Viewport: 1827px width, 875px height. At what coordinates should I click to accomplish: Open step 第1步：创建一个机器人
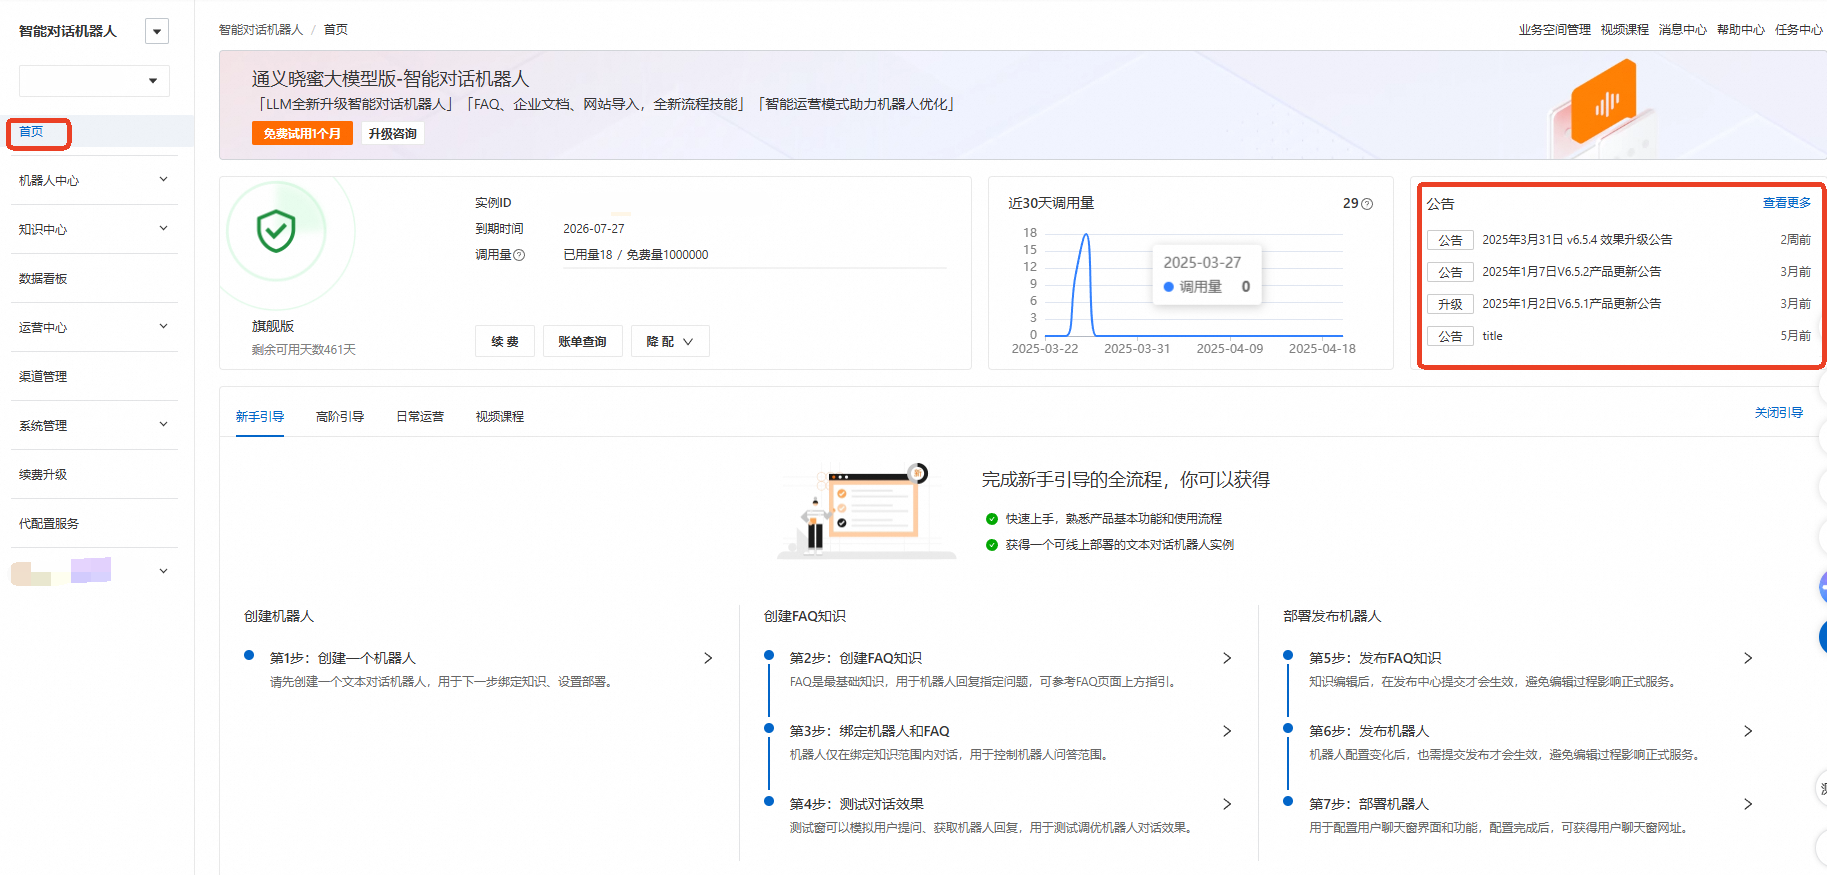(343, 658)
